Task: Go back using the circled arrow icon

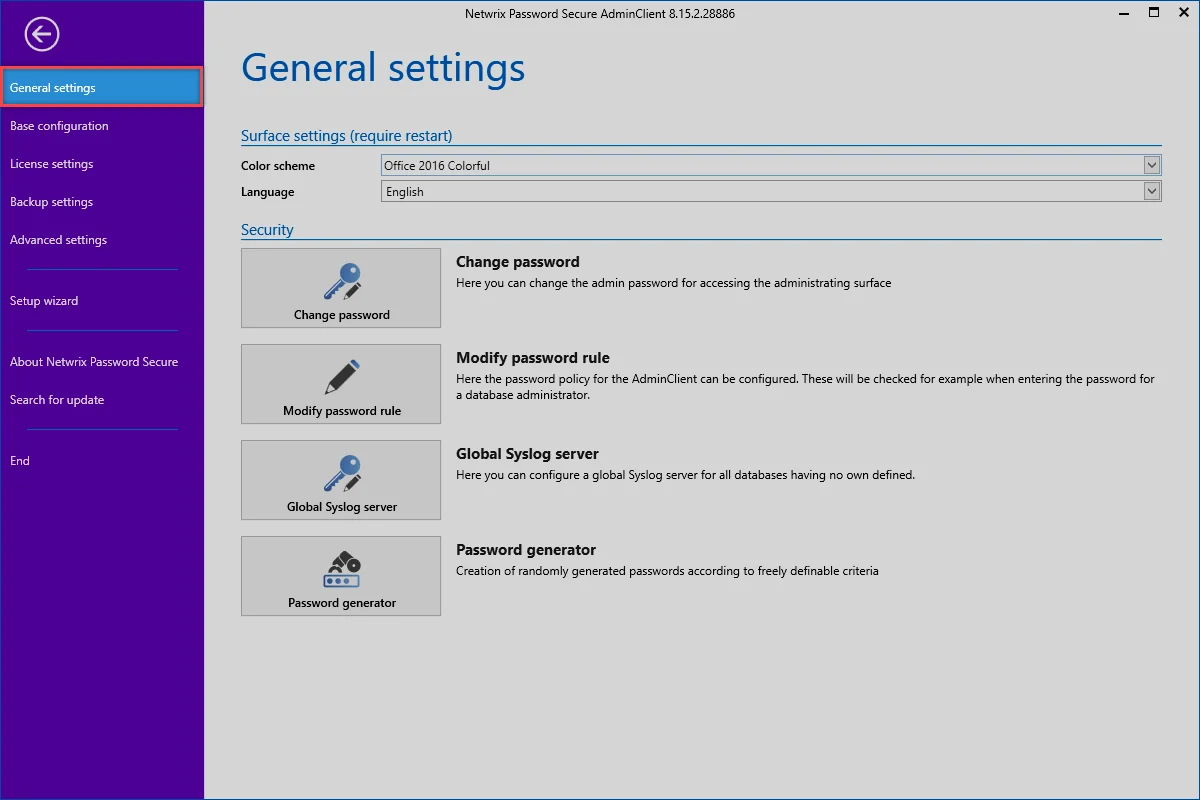Action: pos(42,35)
